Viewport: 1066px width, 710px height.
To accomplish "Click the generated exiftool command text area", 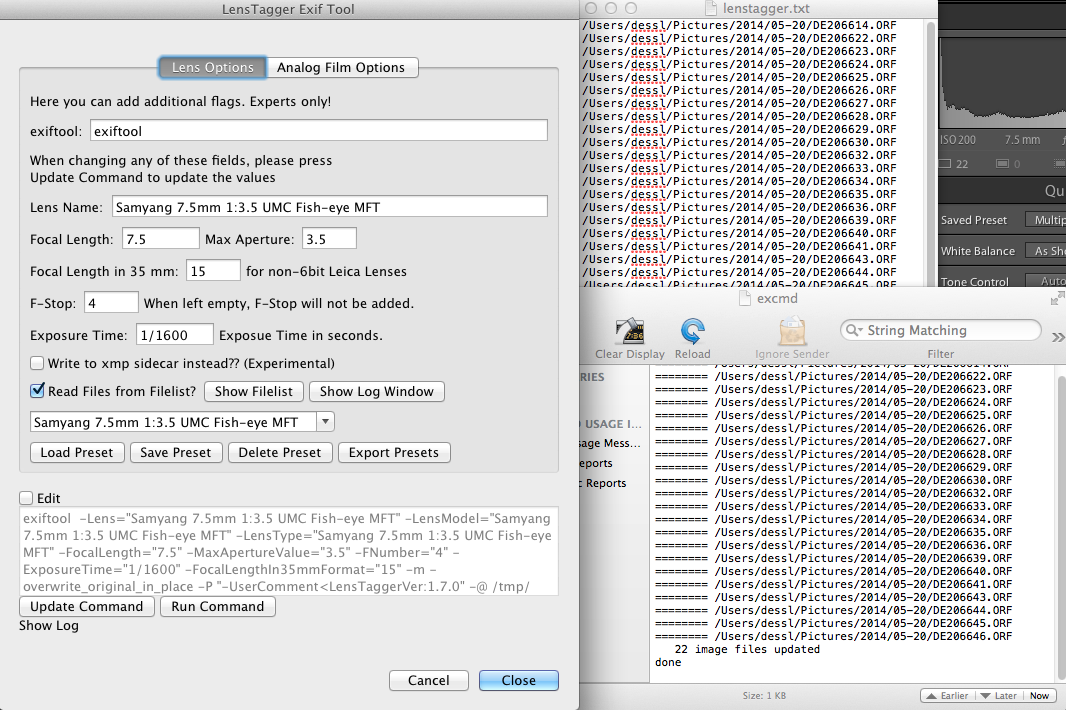I will (x=289, y=551).
